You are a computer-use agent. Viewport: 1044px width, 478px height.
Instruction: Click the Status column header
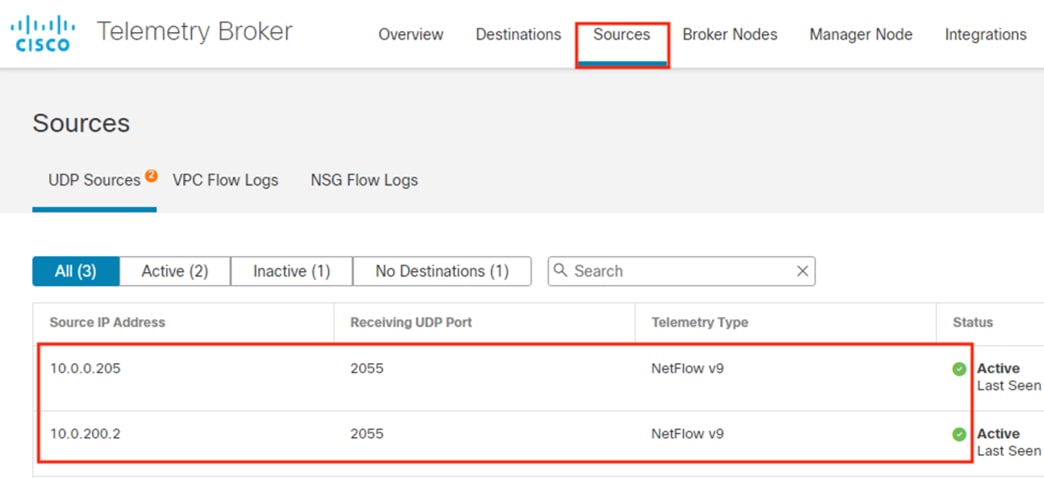973,322
